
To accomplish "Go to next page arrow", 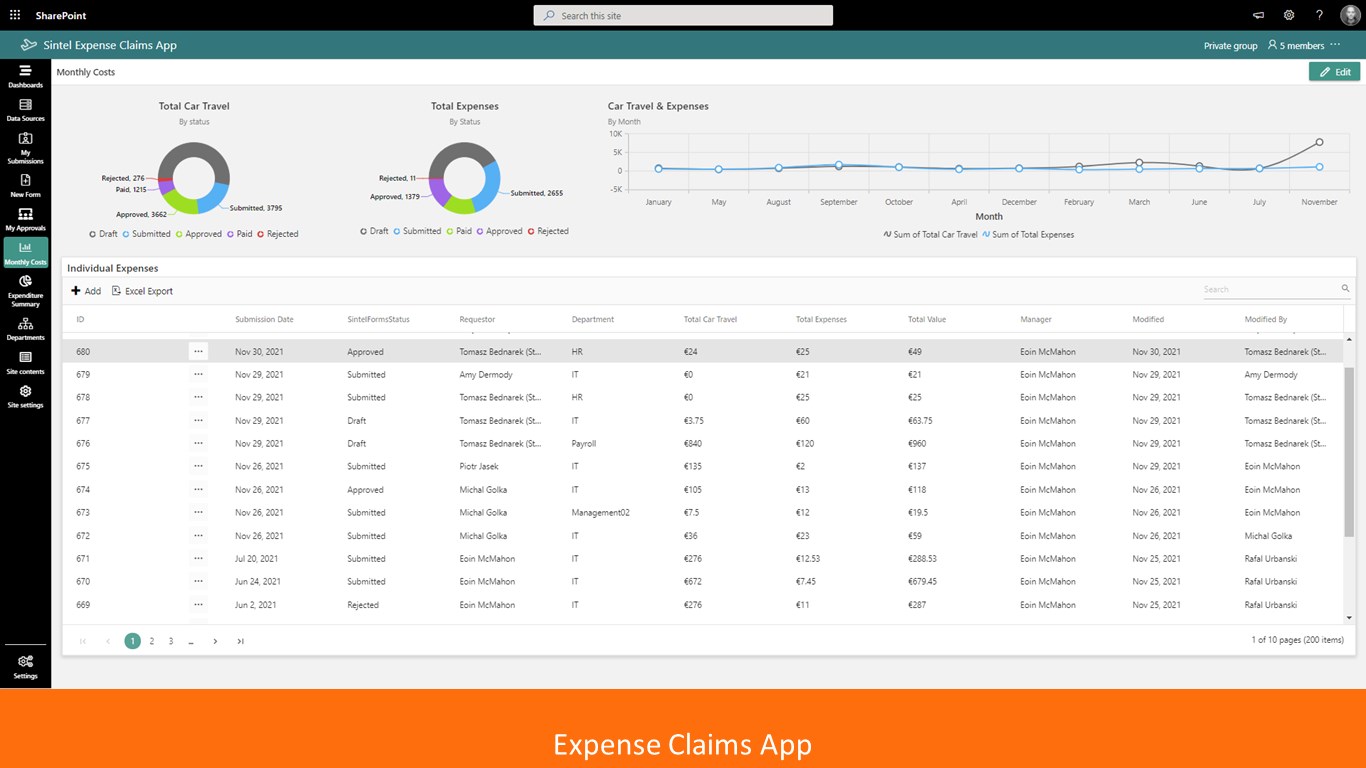I will tap(215, 641).
